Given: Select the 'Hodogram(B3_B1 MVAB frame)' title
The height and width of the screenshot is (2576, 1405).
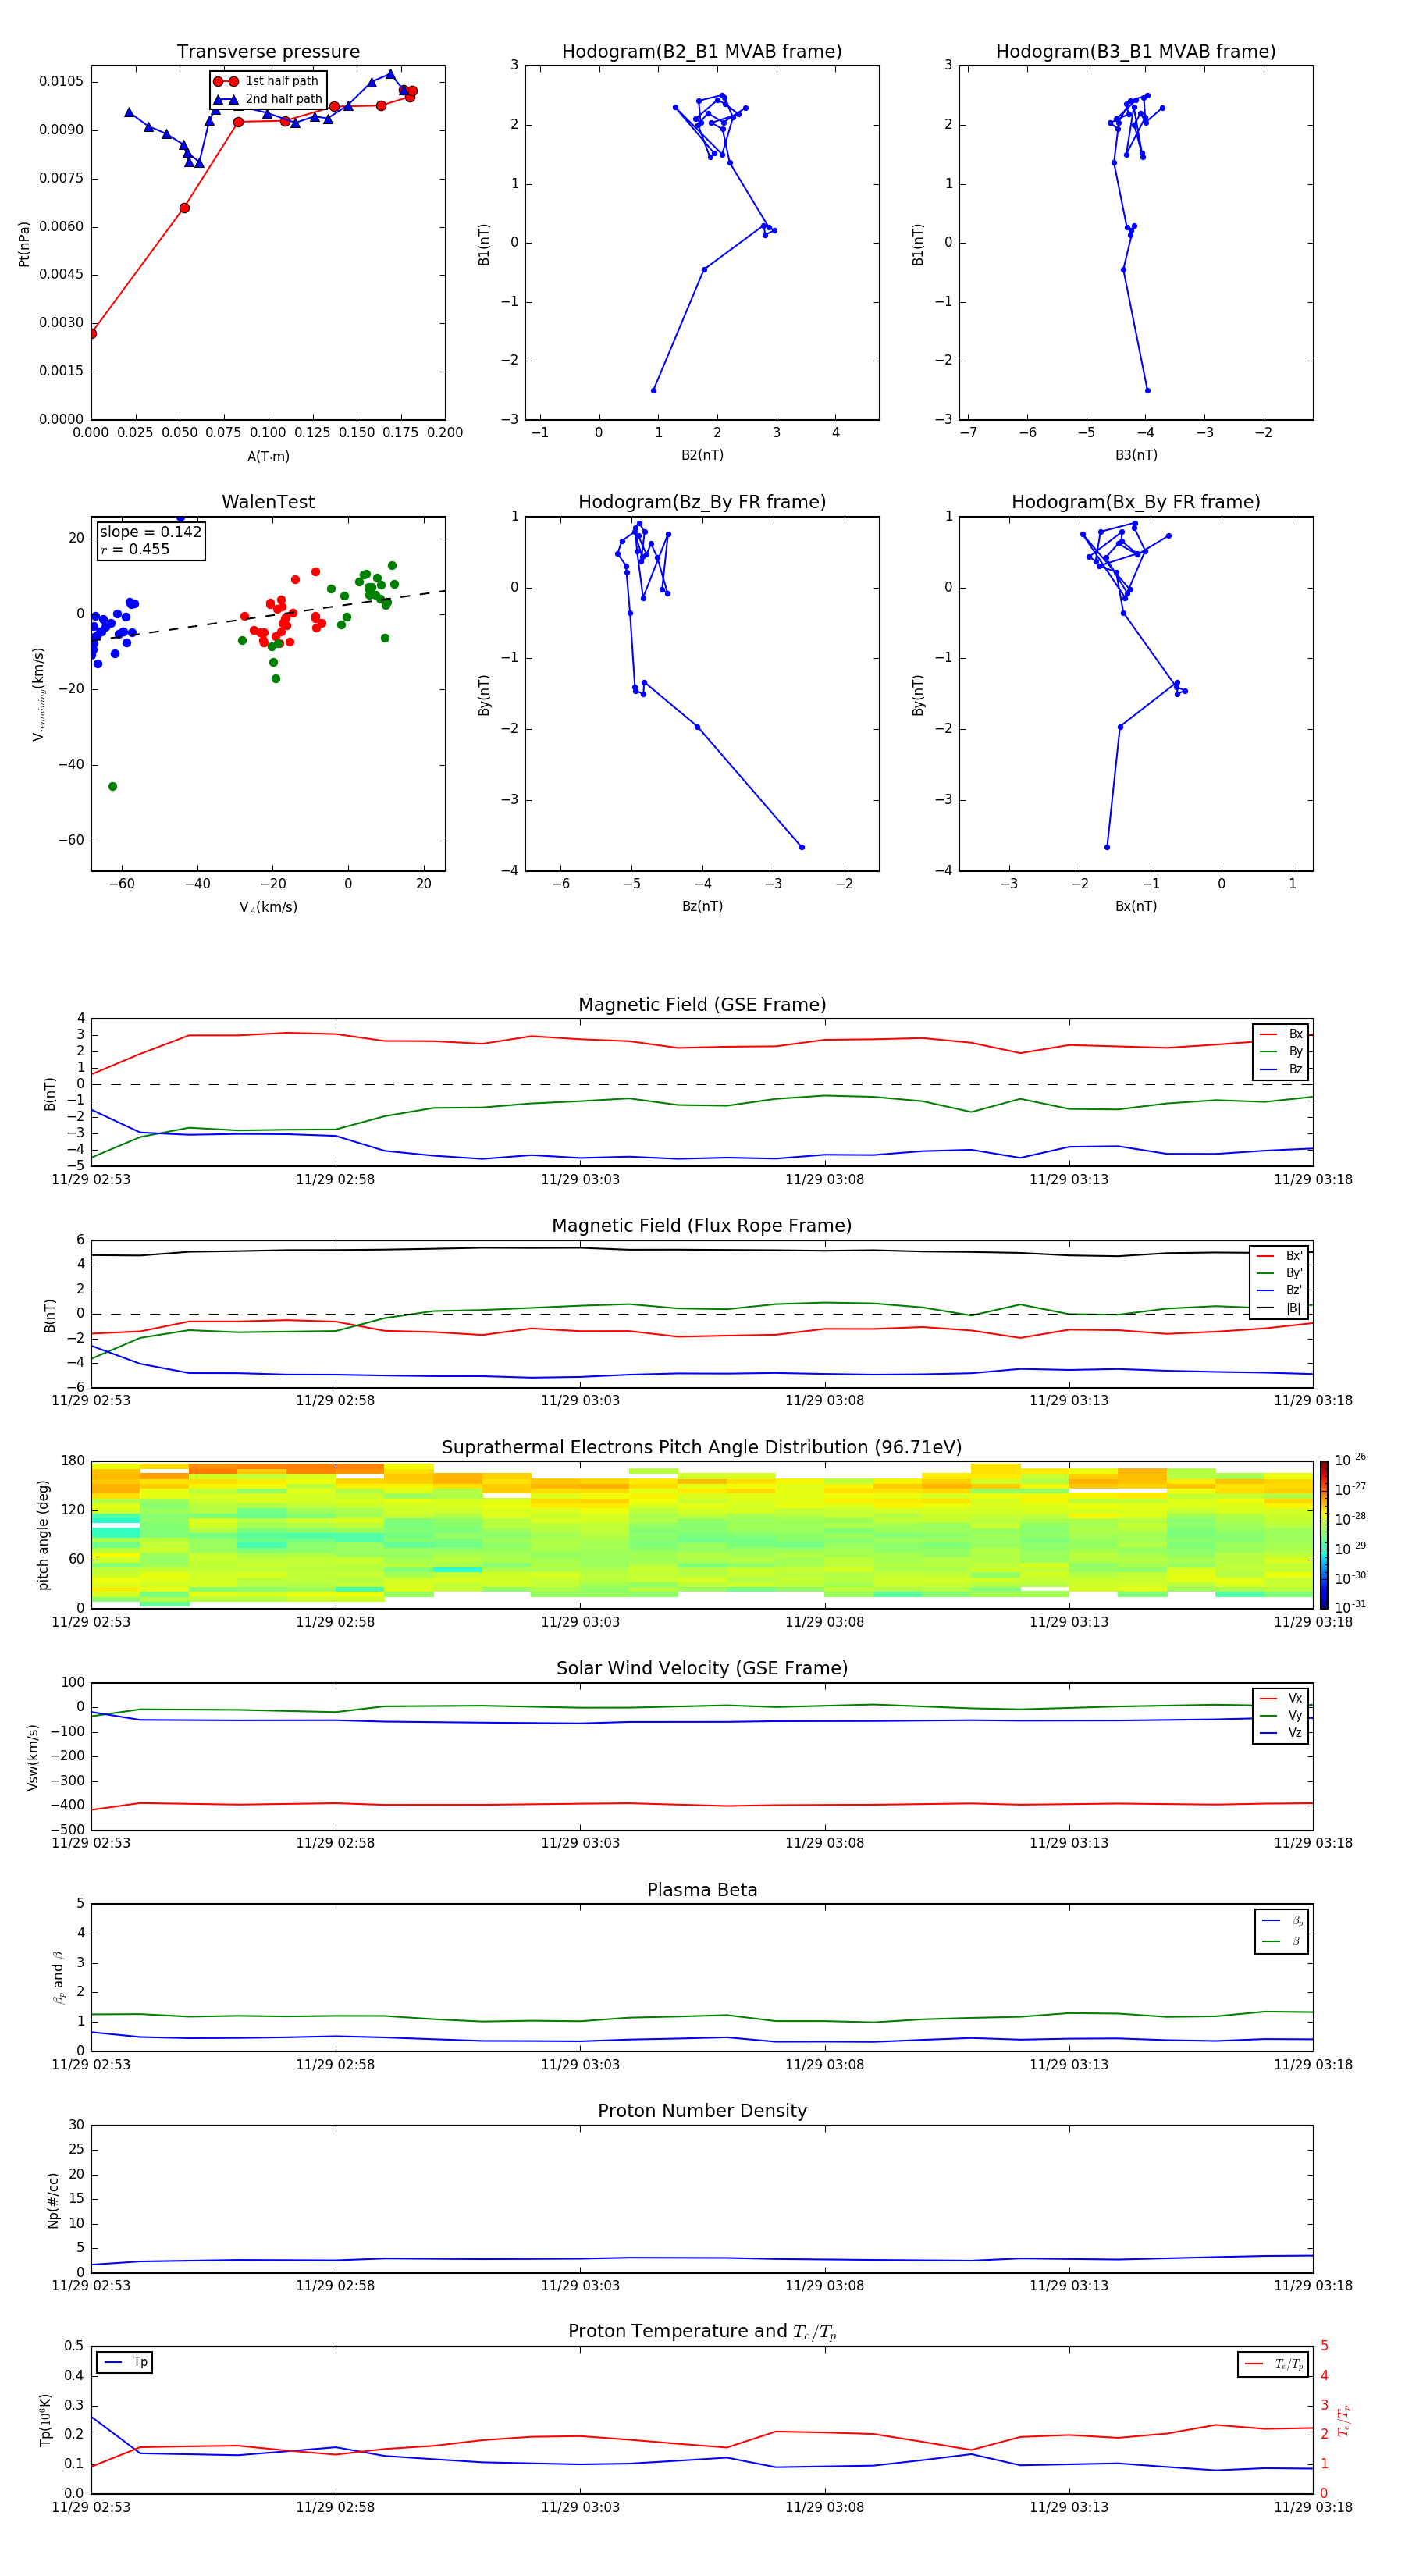Looking at the screenshot, I should (x=1136, y=51).
